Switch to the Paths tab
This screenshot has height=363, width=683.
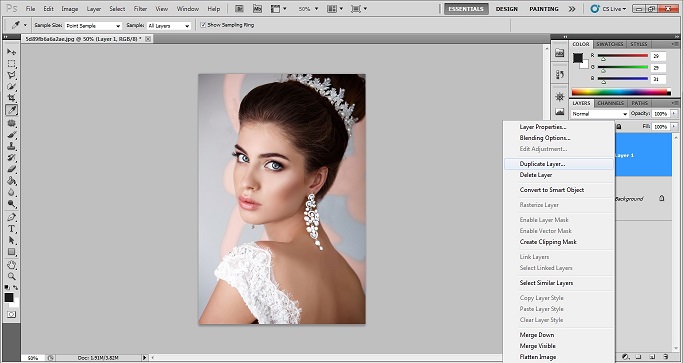pos(639,103)
